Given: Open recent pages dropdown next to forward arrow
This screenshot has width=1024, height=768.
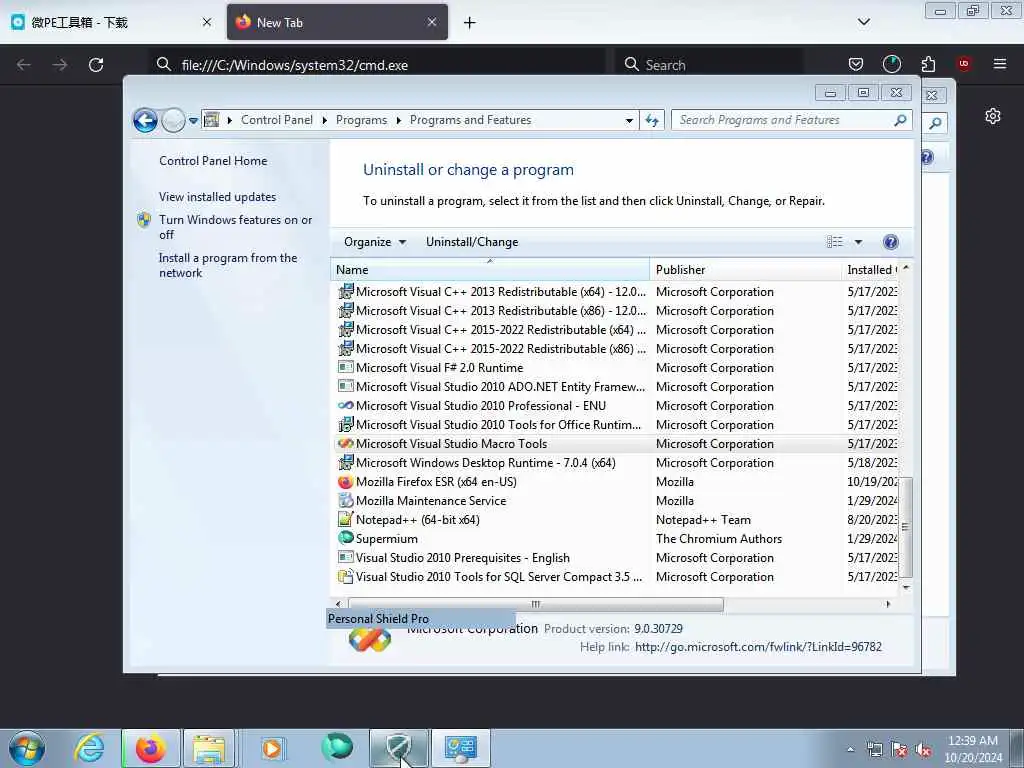Looking at the screenshot, I should click(193, 121).
